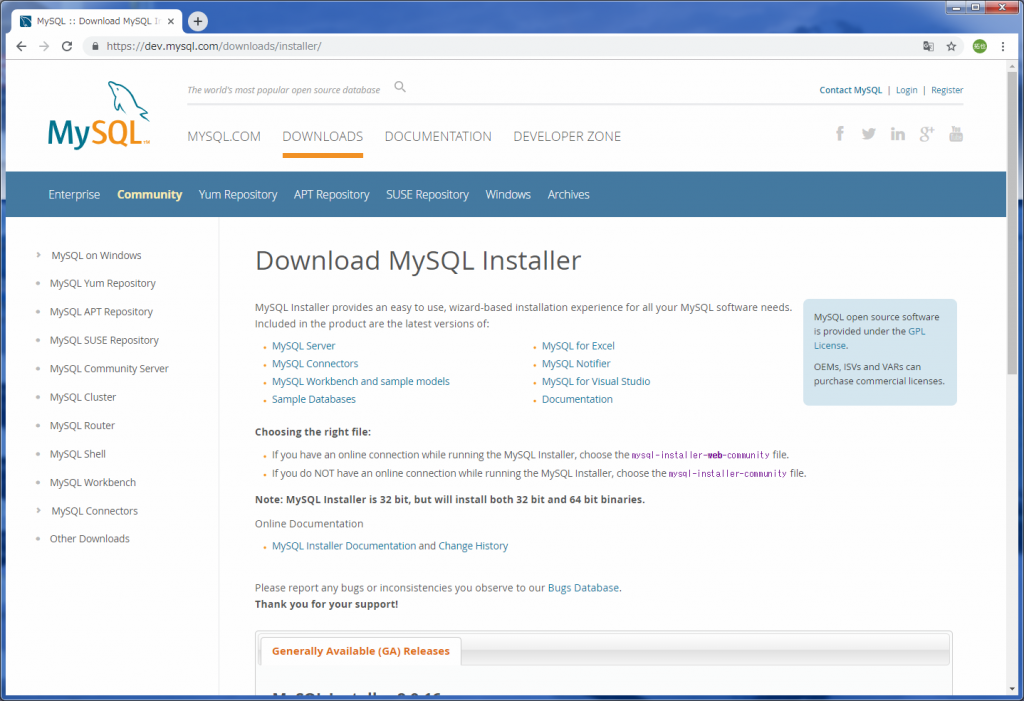Open Chrome three-dot menu
The width and height of the screenshot is (1024, 701).
[x=1002, y=46]
